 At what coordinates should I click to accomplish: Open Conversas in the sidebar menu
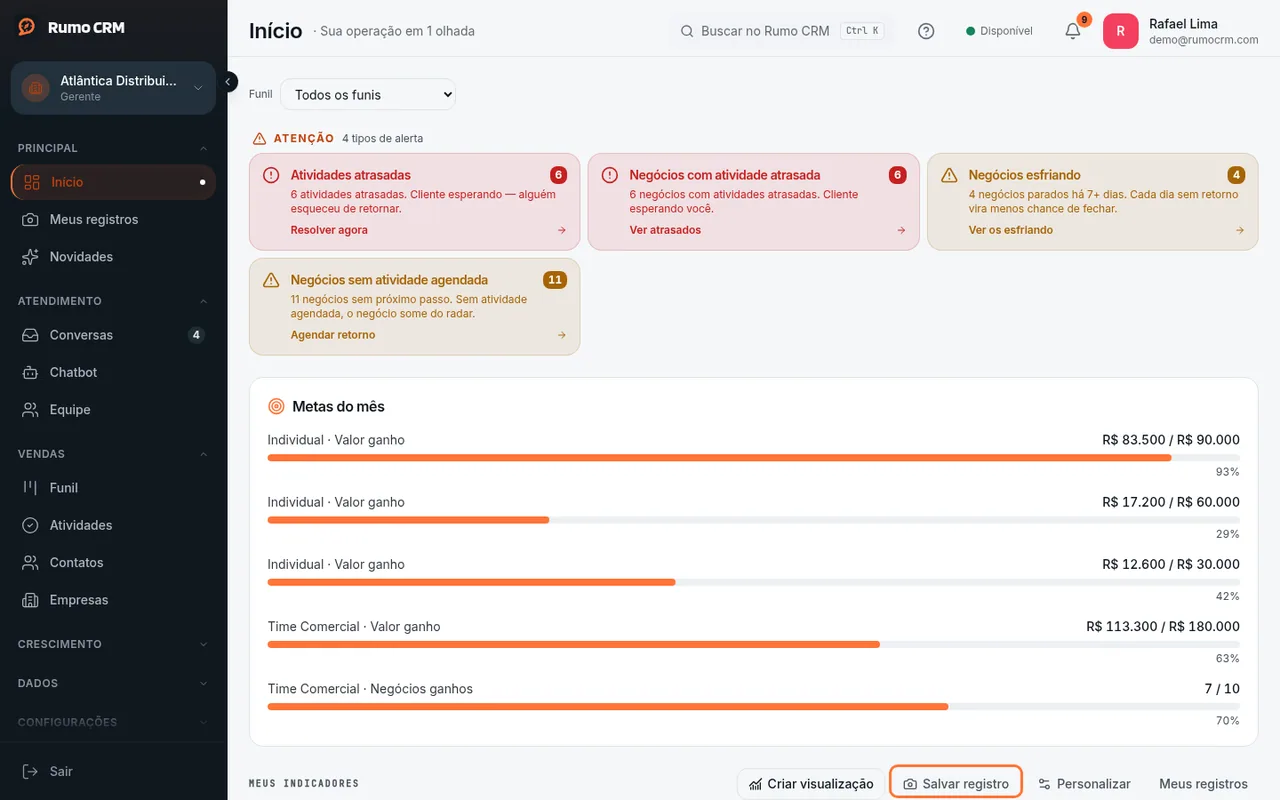[113, 335]
